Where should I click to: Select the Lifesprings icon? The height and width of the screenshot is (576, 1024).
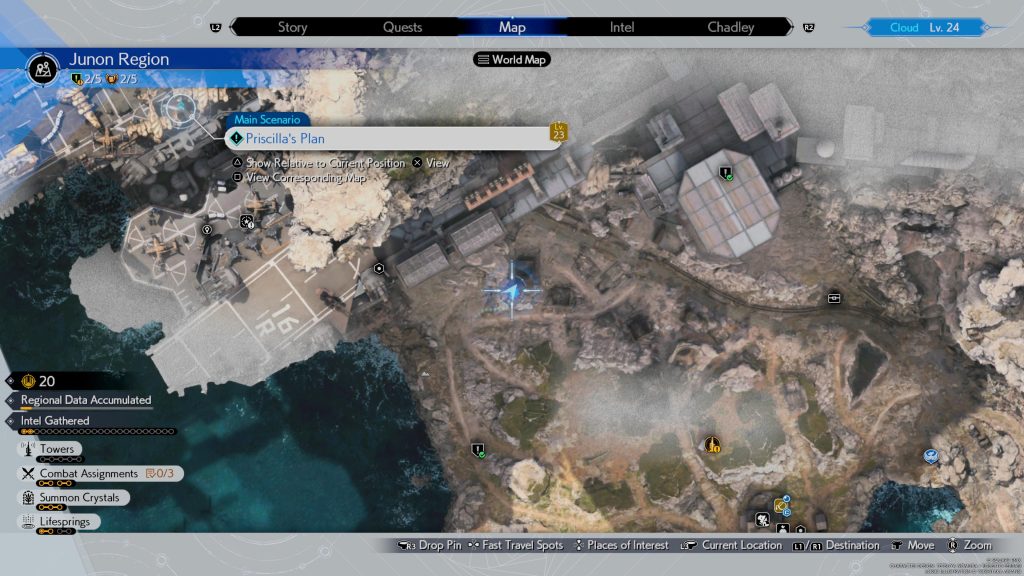tap(27, 522)
